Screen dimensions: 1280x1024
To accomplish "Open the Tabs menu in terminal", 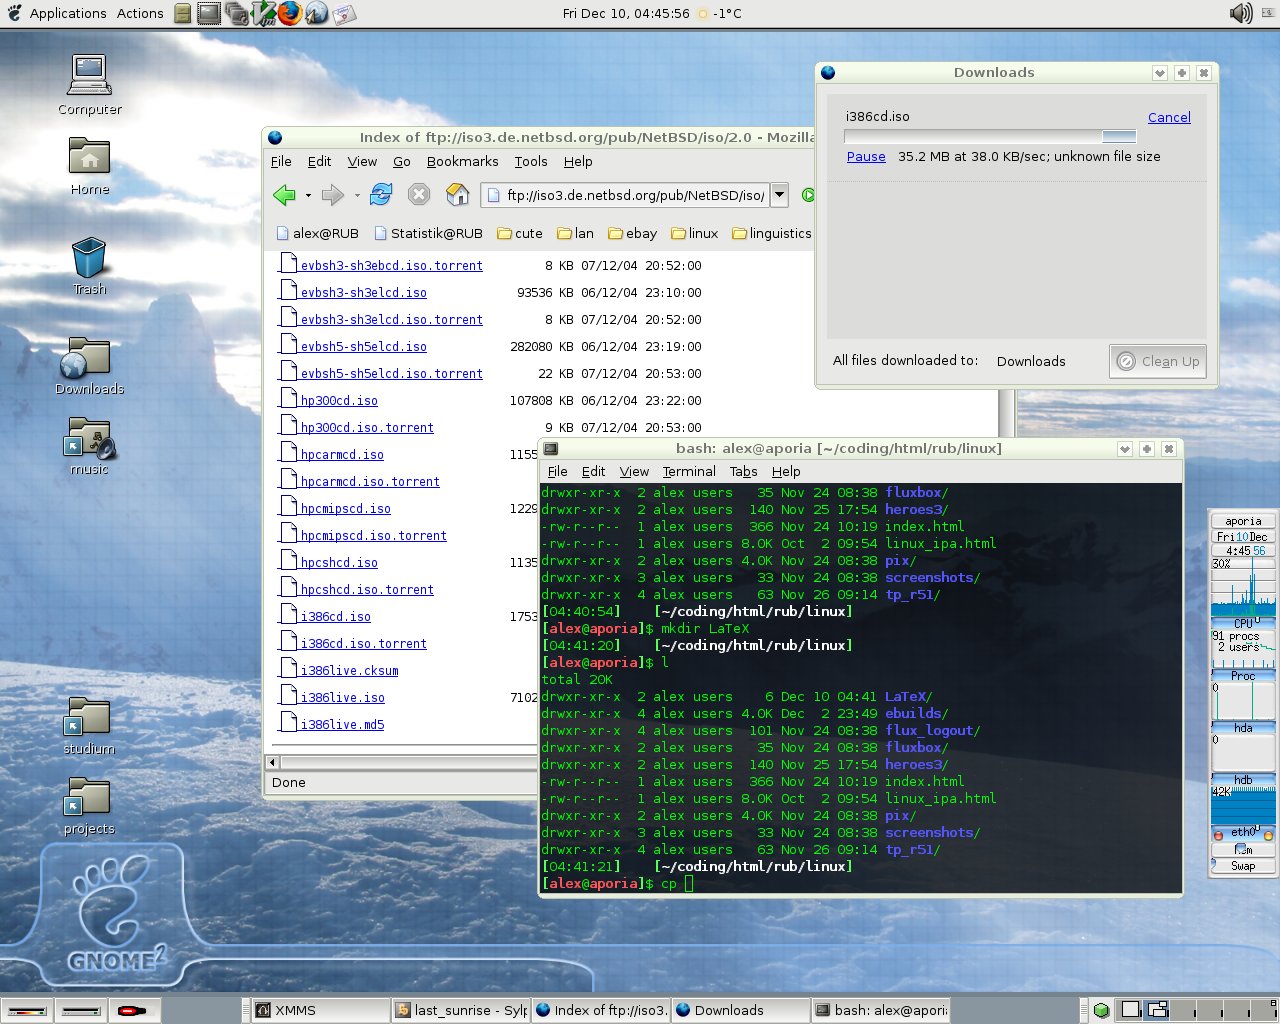I will tap(743, 471).
